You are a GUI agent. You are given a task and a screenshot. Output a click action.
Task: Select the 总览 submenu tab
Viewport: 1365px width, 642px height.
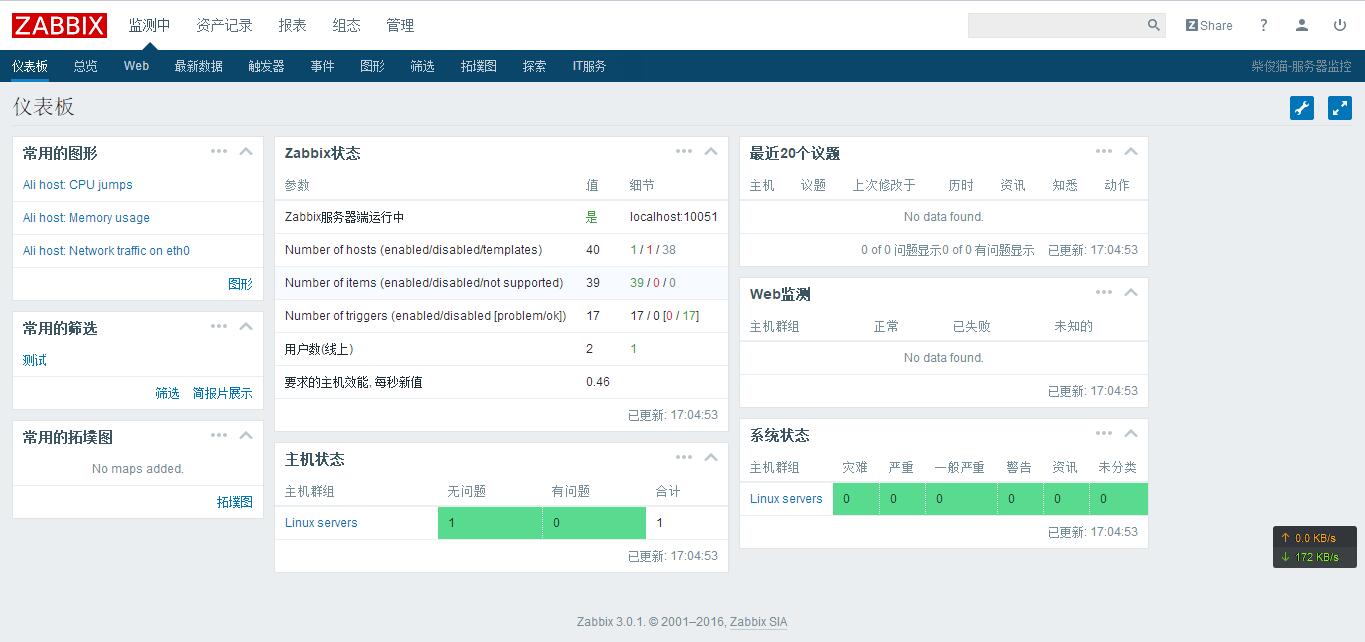(x=85, y=66)
